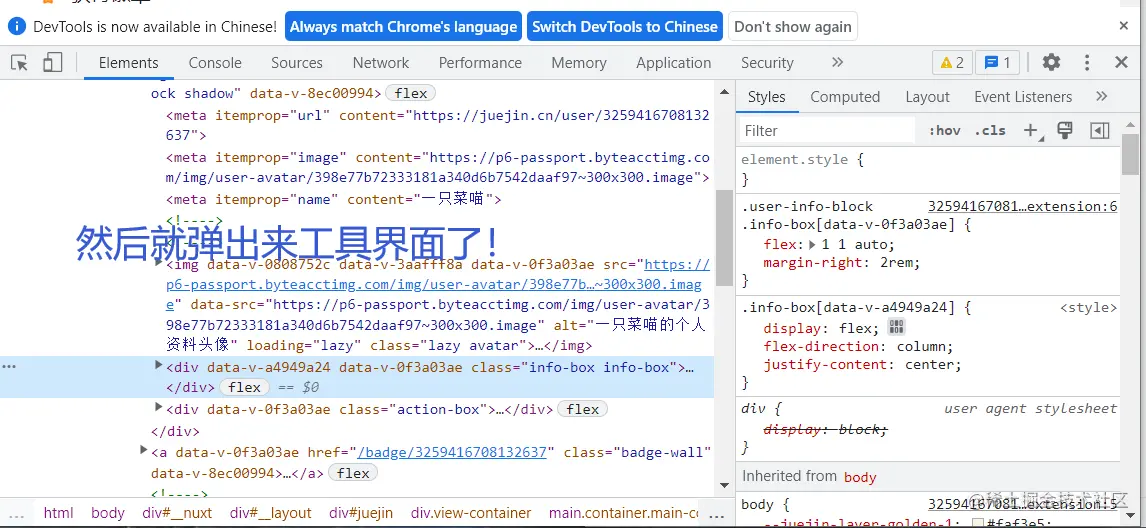Open the DevTools settings gear
This screenshot has width=1146, height=528.
pos(1051,63)
